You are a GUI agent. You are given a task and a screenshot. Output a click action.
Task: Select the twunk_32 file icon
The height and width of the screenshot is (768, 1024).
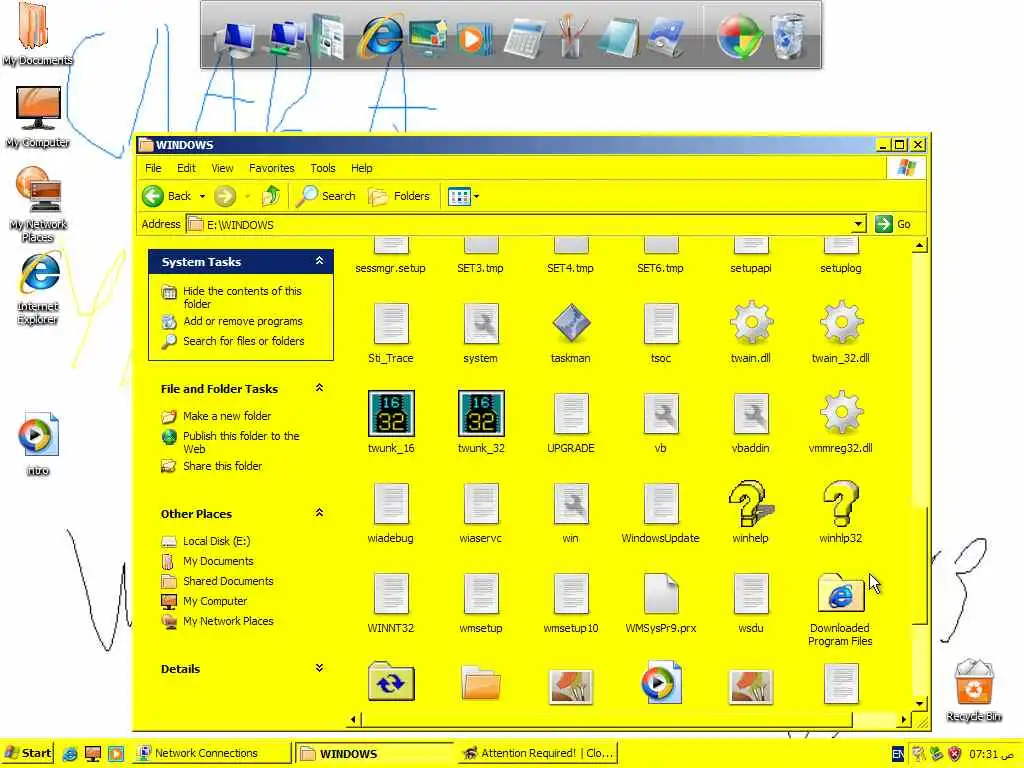[x=481, y=413]
